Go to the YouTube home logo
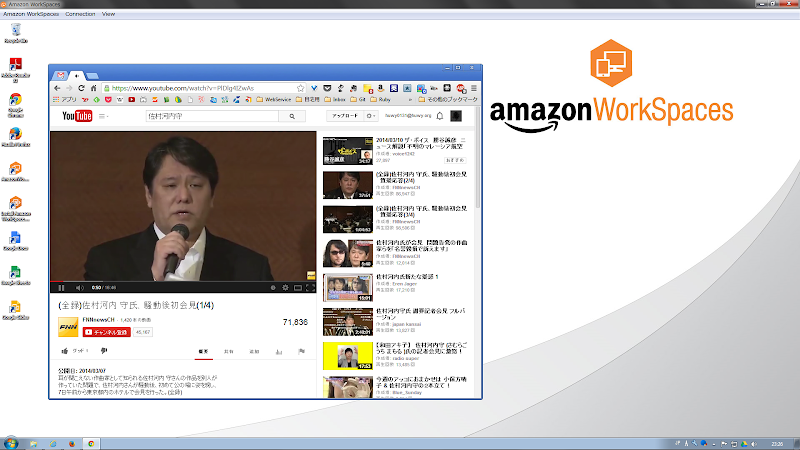Image resolution: width=800 pixels, height=450 pixels. (77, 116)
